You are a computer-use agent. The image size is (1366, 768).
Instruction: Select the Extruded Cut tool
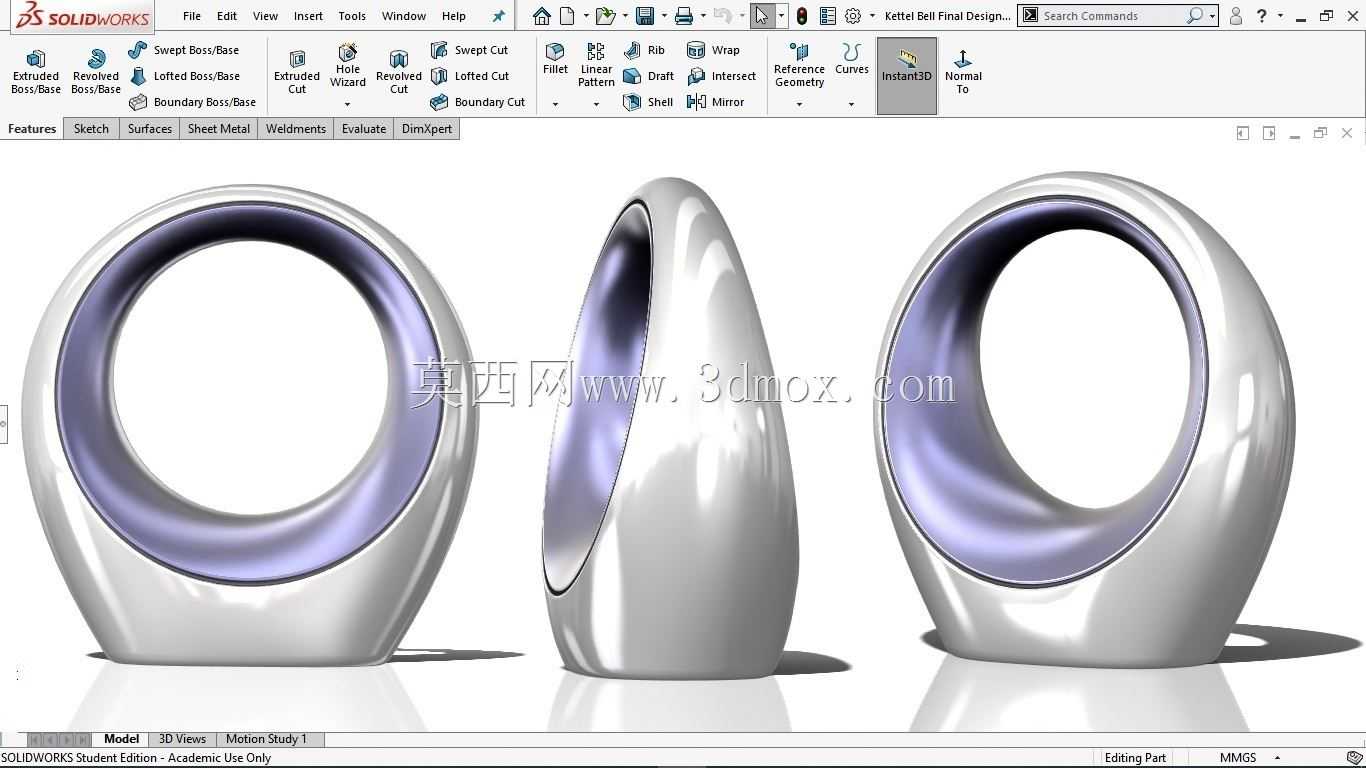click(x=297, y=72)
